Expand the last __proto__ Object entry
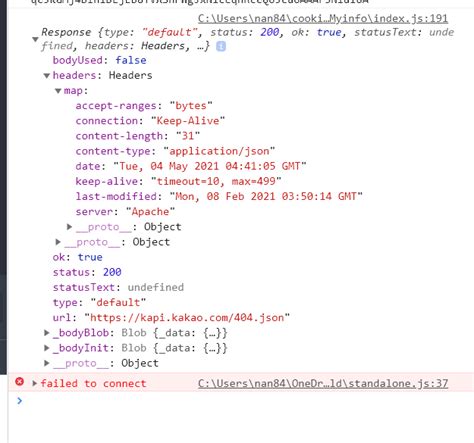The width and height of the screenshot is (474, 443). pyautogui.click(x=47, y=363)
